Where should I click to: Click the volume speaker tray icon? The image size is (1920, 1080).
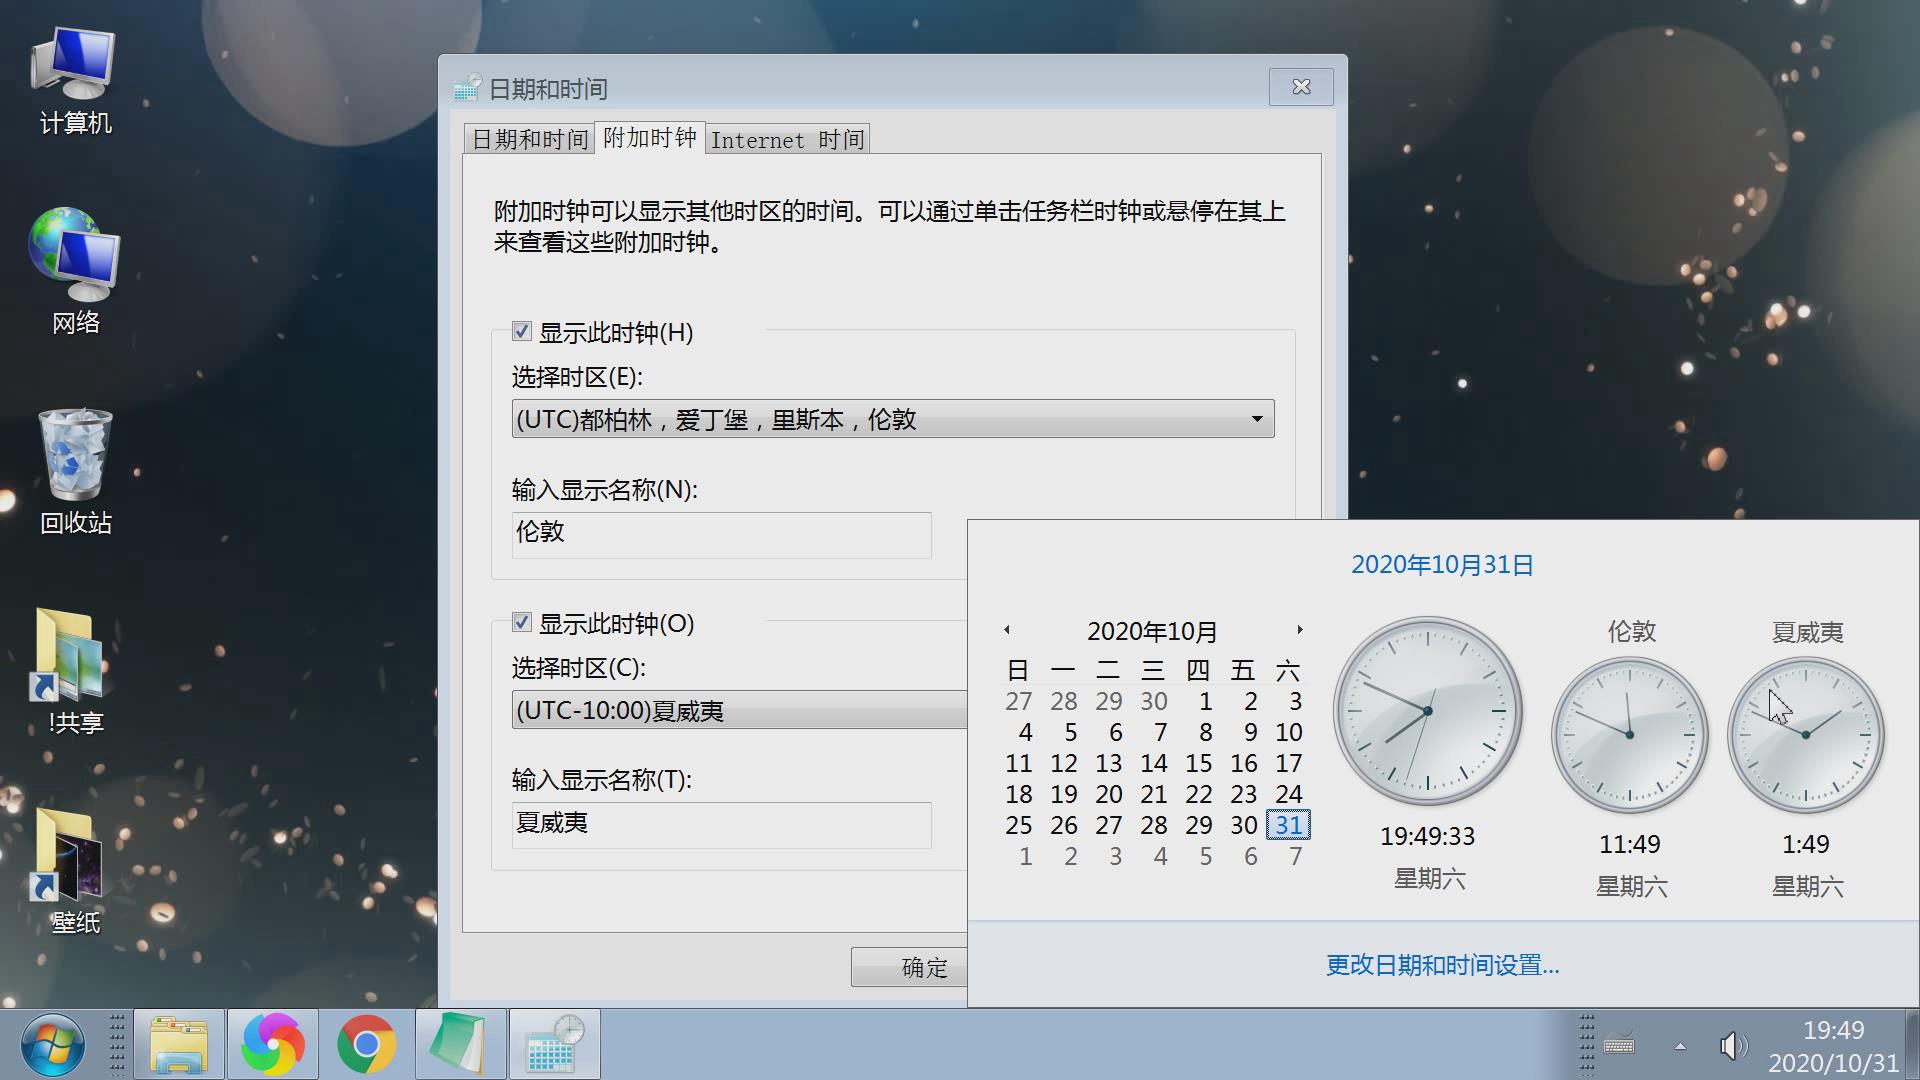[1733, 1046]
